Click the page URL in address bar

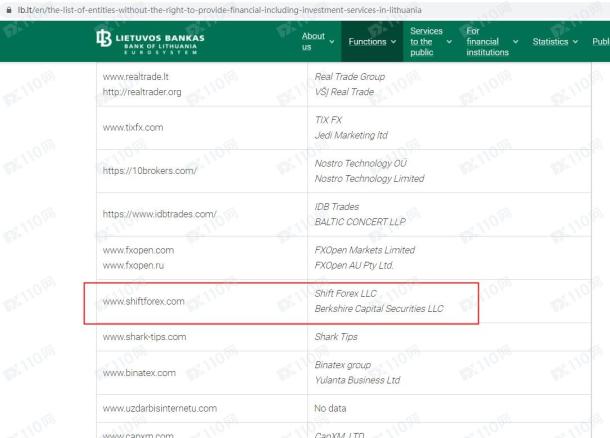pyautogui.click(x=219, y=10)
